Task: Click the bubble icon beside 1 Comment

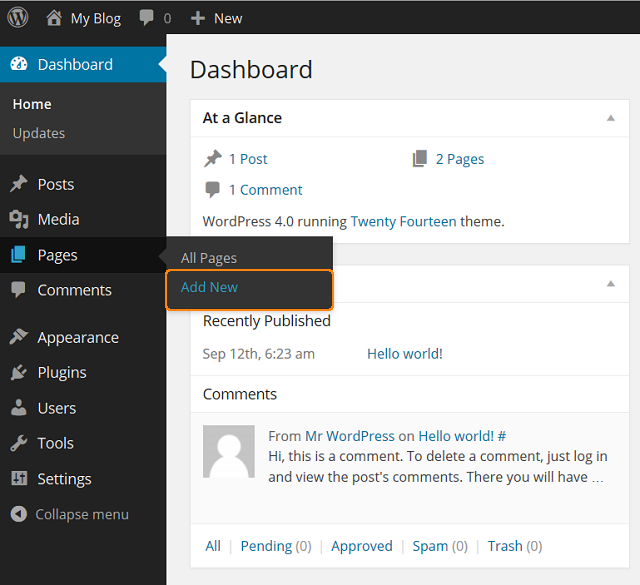Action: (212, 190)
